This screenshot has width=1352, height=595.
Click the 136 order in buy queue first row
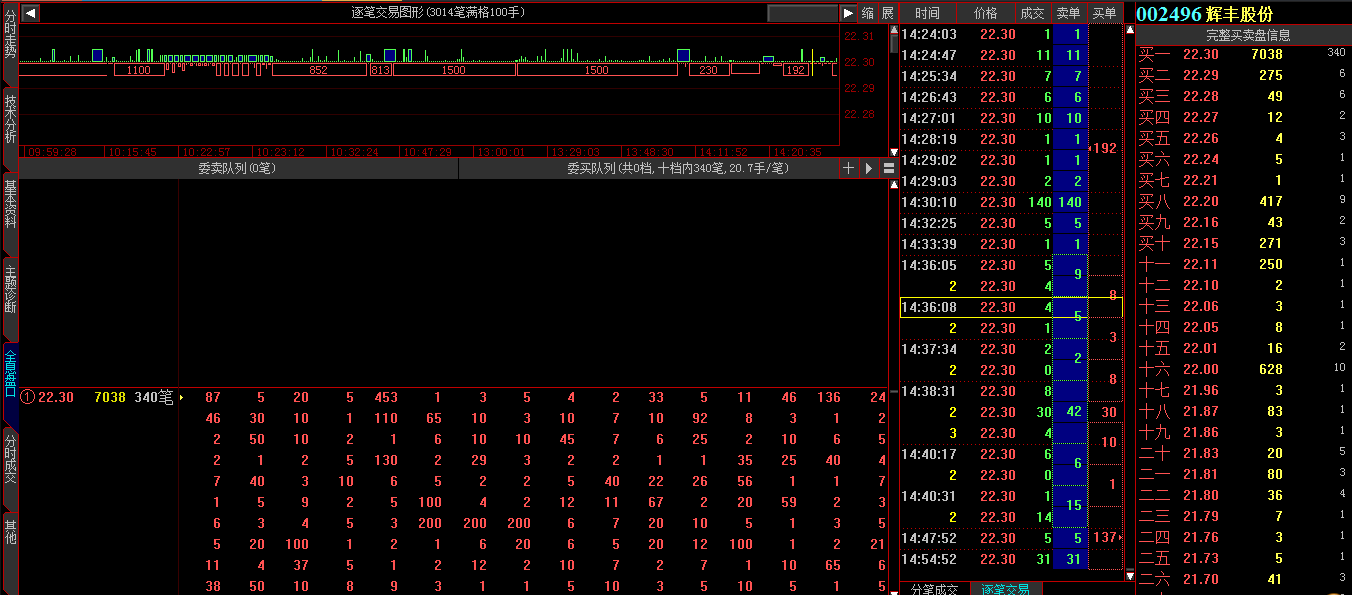[829, 397]
